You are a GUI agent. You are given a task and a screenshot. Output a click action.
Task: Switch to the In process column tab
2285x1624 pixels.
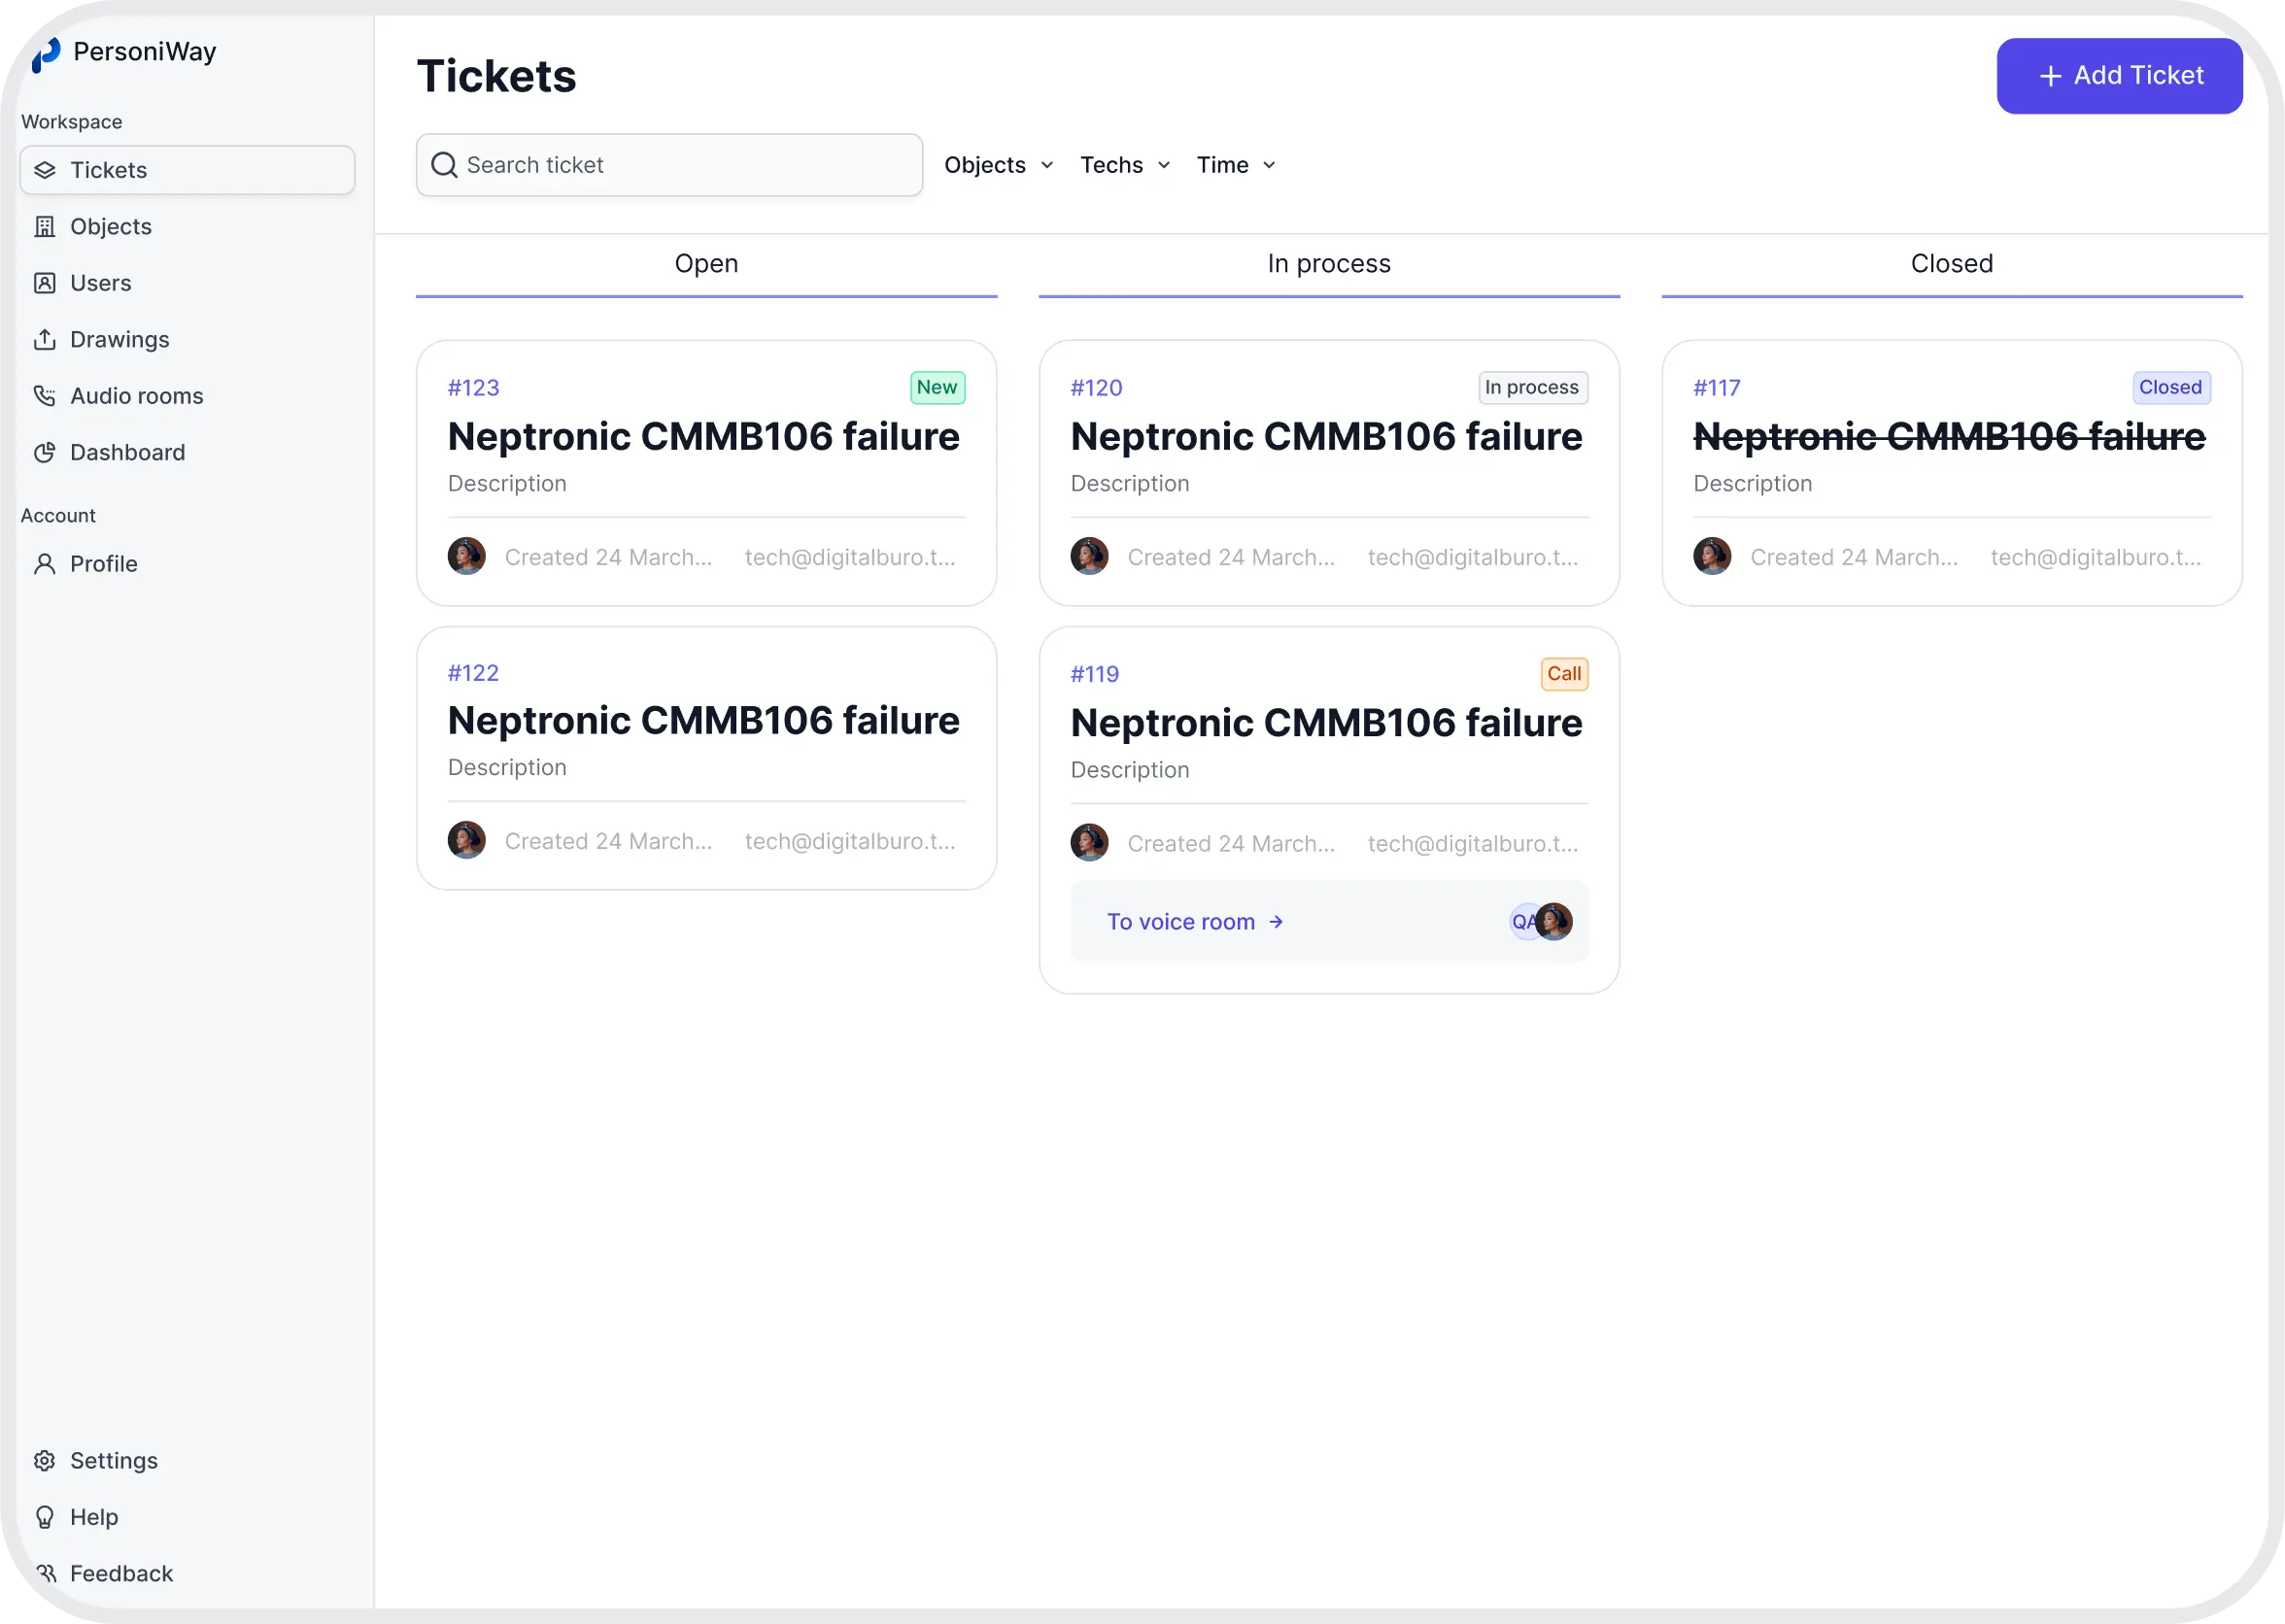(x=1329, y=264)
